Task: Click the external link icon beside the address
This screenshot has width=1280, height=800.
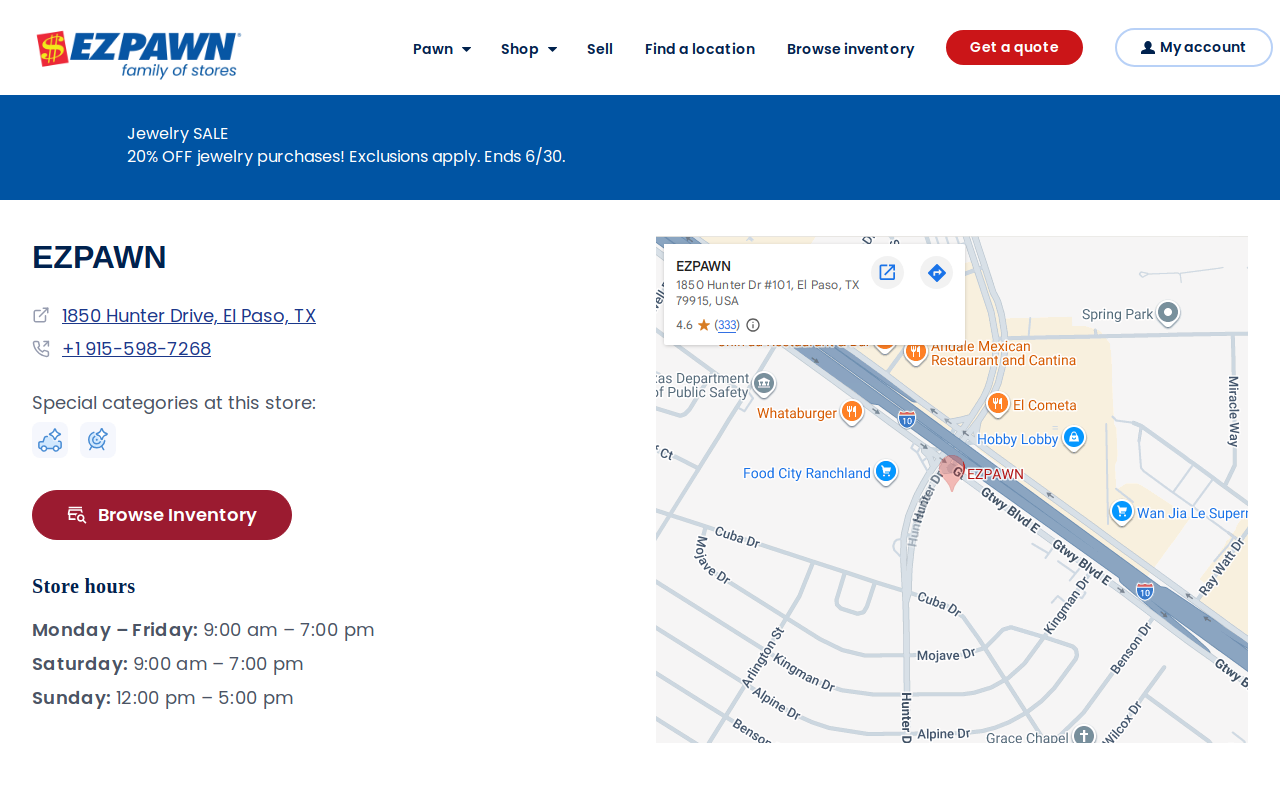Action: coord(41,315)
